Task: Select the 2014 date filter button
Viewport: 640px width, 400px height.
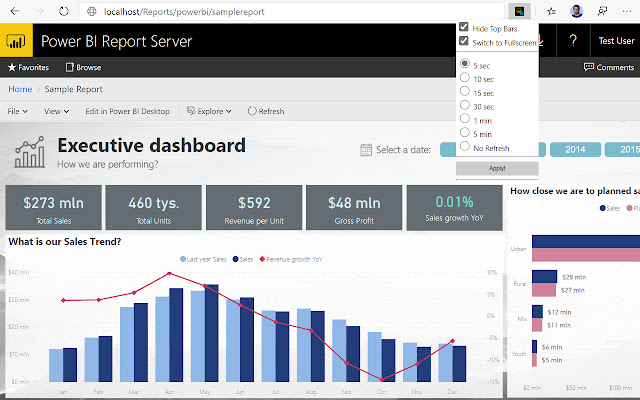Action: [575, 149]
